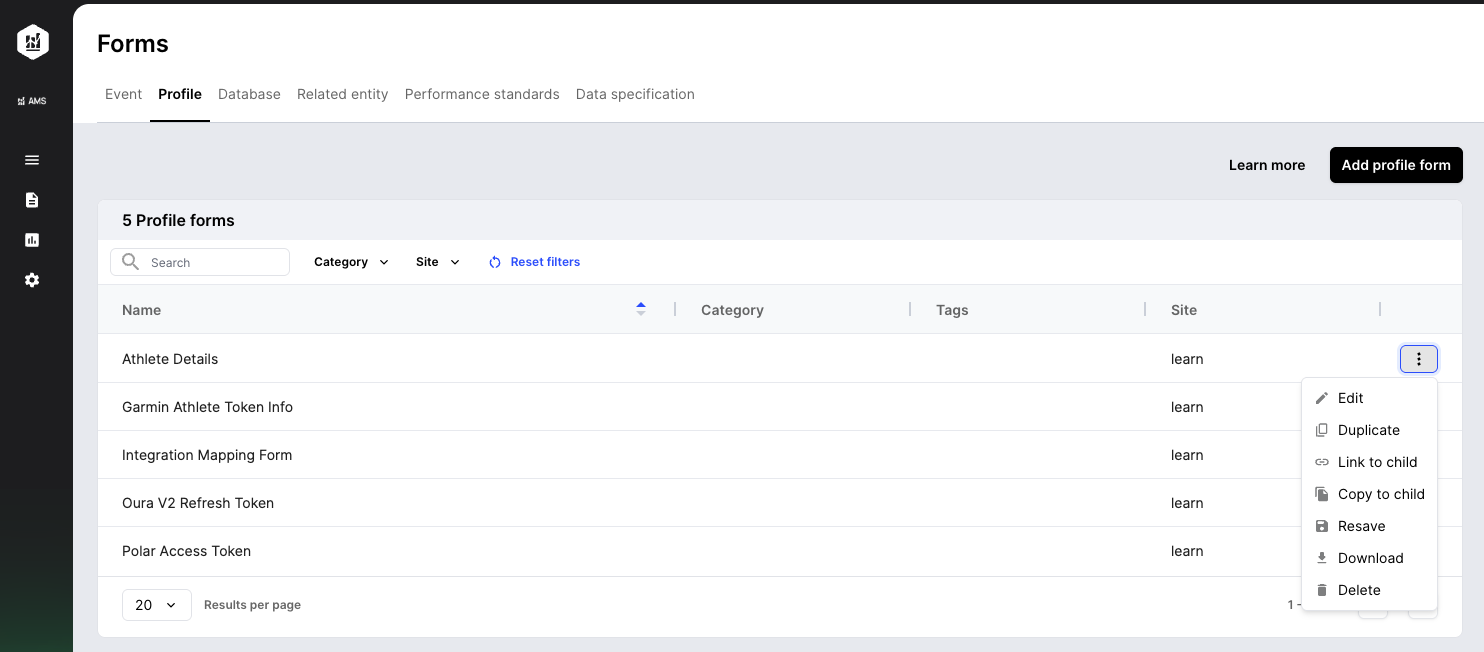Viewport: 1484px width, 652px height.
Task: Open the Forms document icon in sidebar
Action: tap(31, 200)
